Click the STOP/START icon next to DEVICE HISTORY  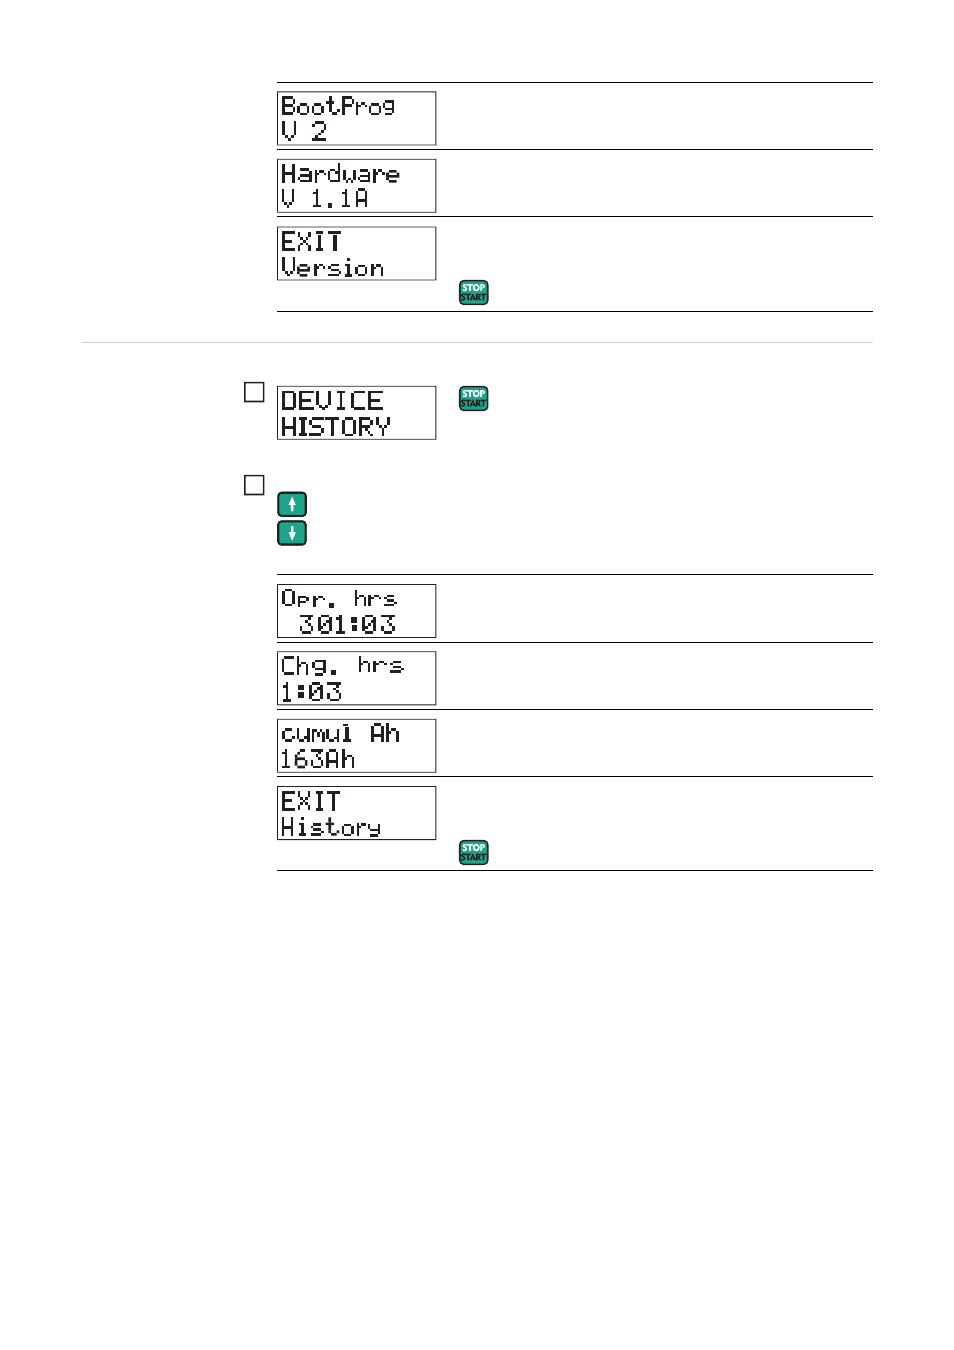(x=473, y=398)
